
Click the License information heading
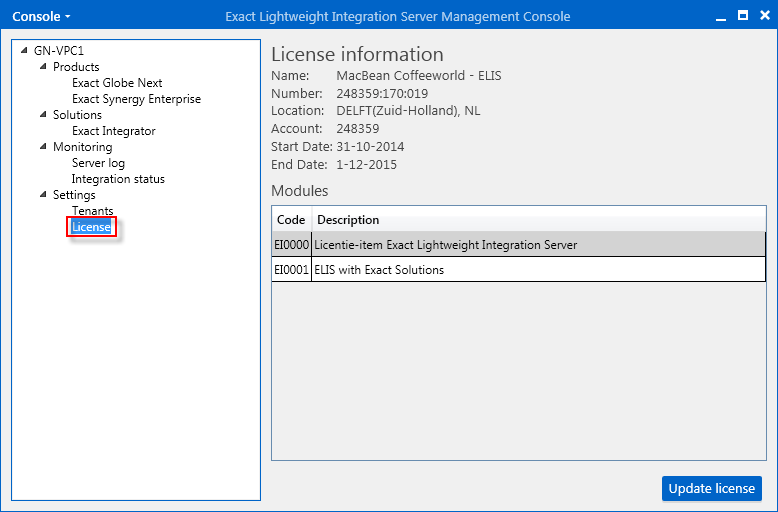tap(357, 54)
